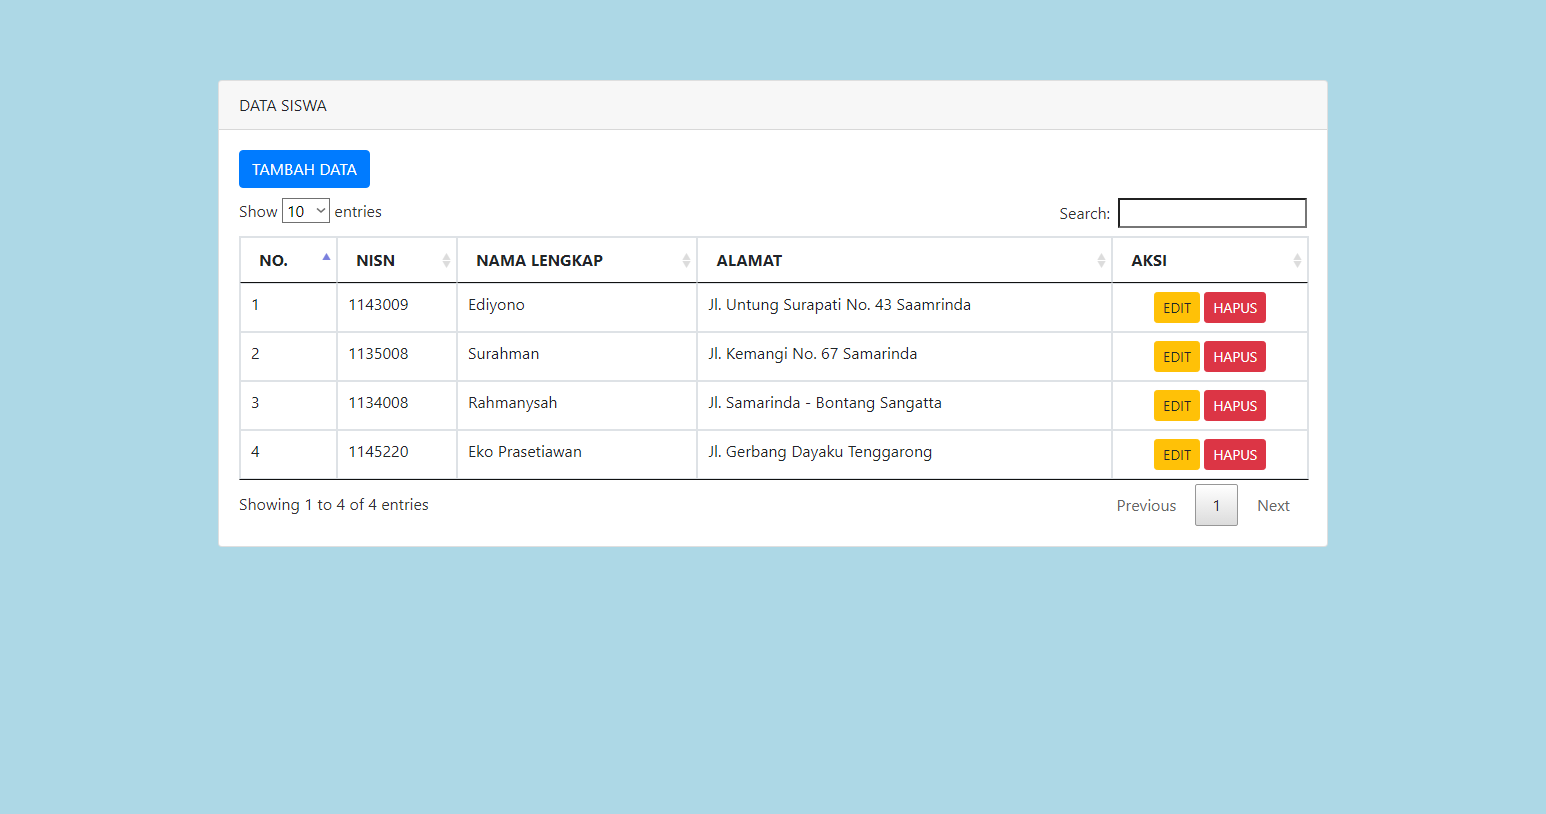Screen dimensions: 1546x814
Task: Sort table by ALAMAT column
Action: [x=904, y=260]
